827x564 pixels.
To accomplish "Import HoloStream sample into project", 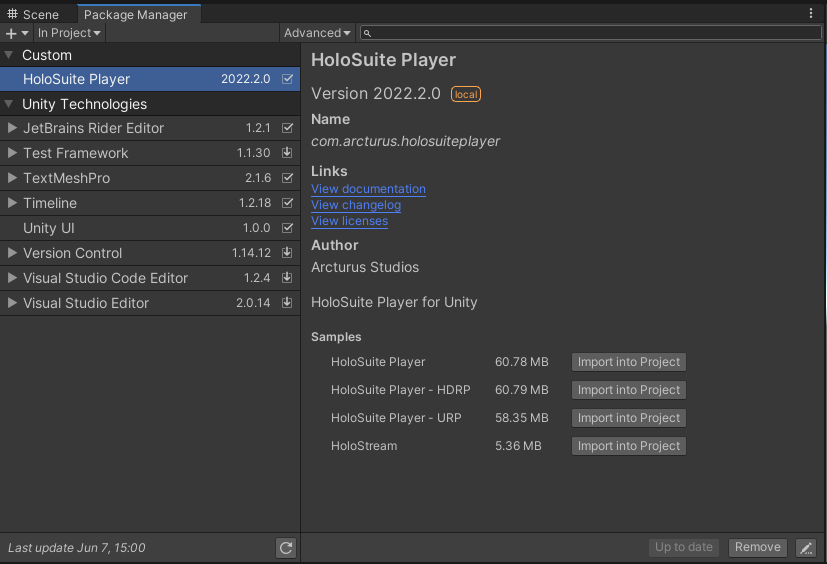I will [x=629, y=446].
